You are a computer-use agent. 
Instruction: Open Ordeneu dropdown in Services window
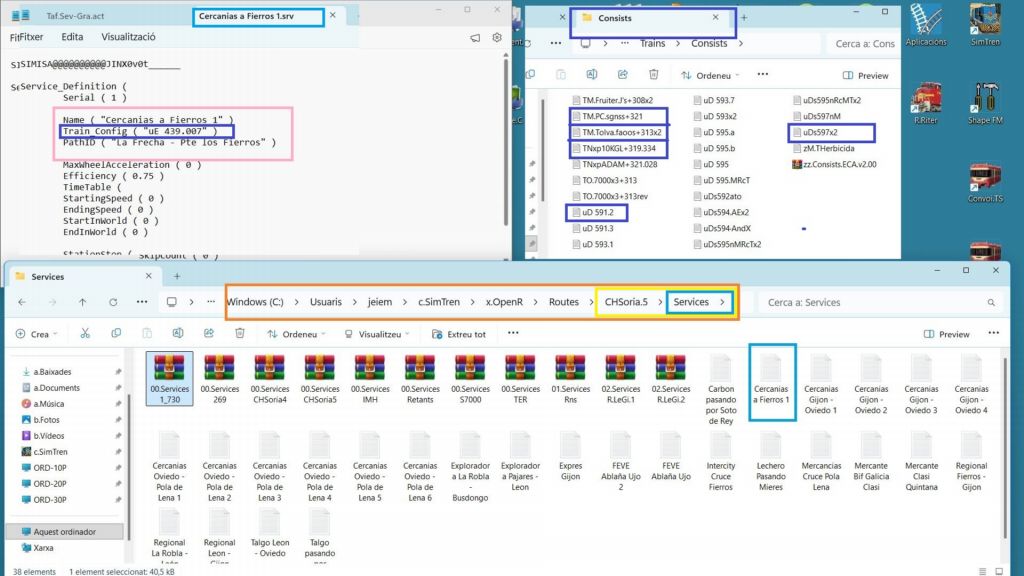[296, 334]
